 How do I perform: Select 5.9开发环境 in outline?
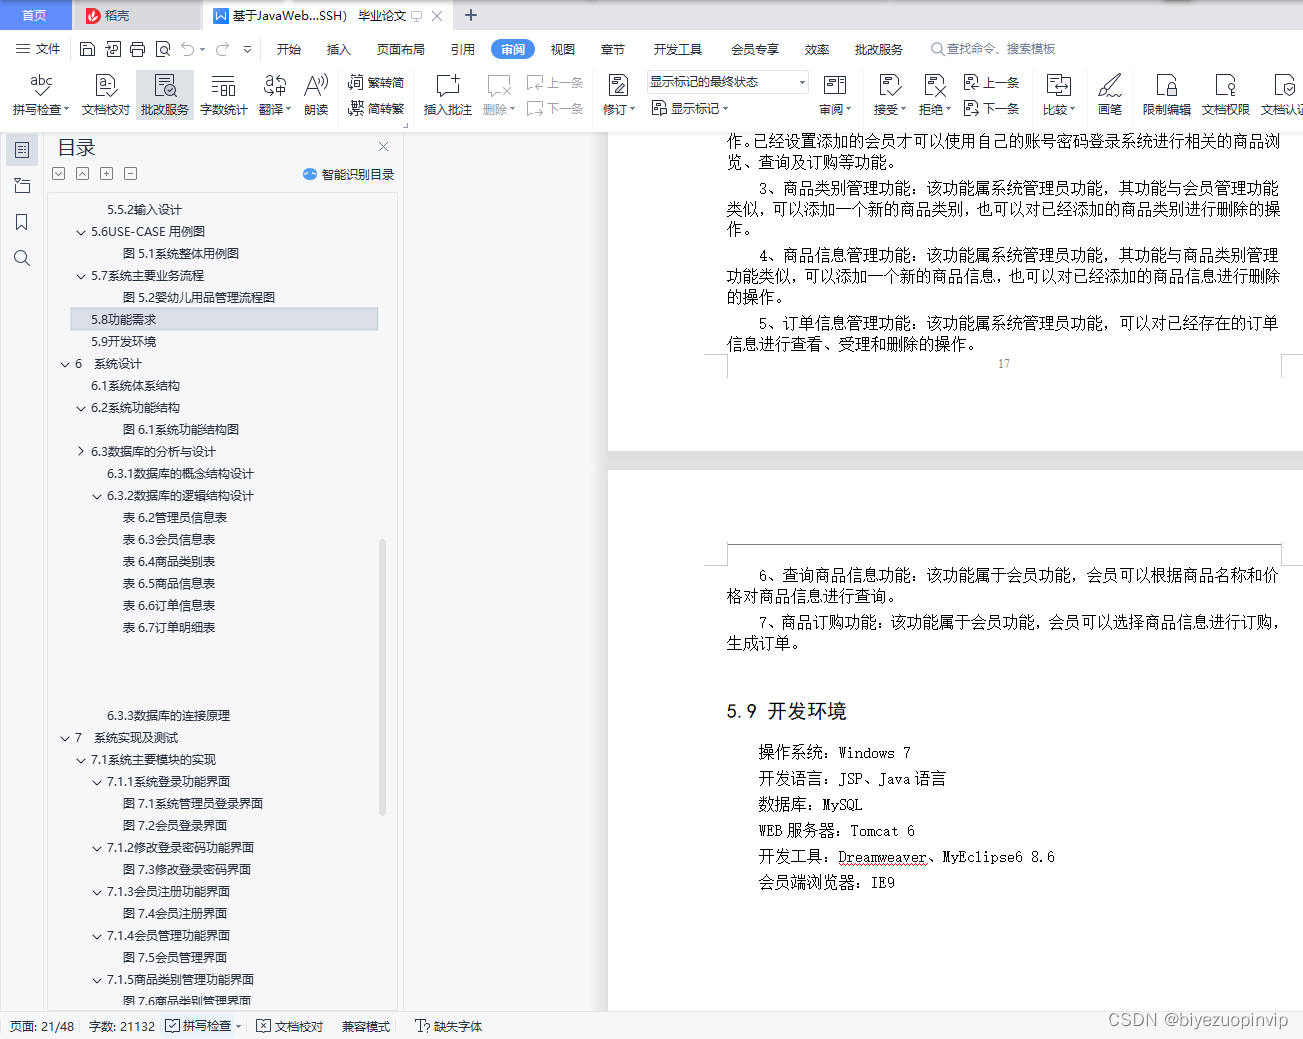(x=123, y=342)
